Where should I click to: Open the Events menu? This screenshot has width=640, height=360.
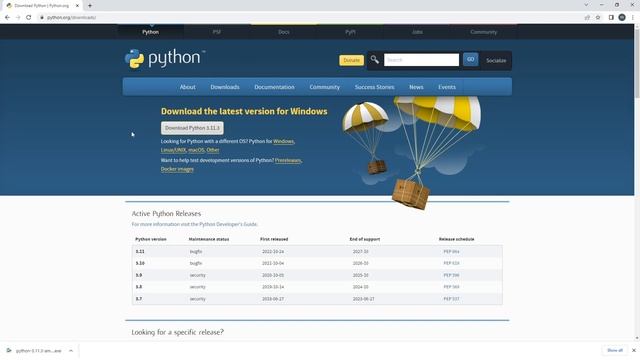point(447,87)
